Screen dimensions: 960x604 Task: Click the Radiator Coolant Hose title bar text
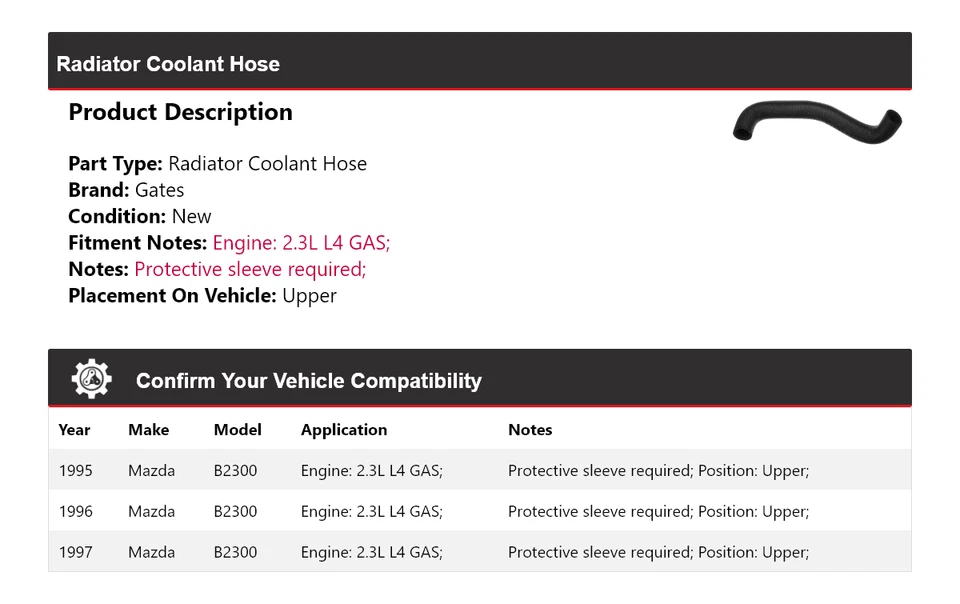pyautogui.click(x=168, y=64)
